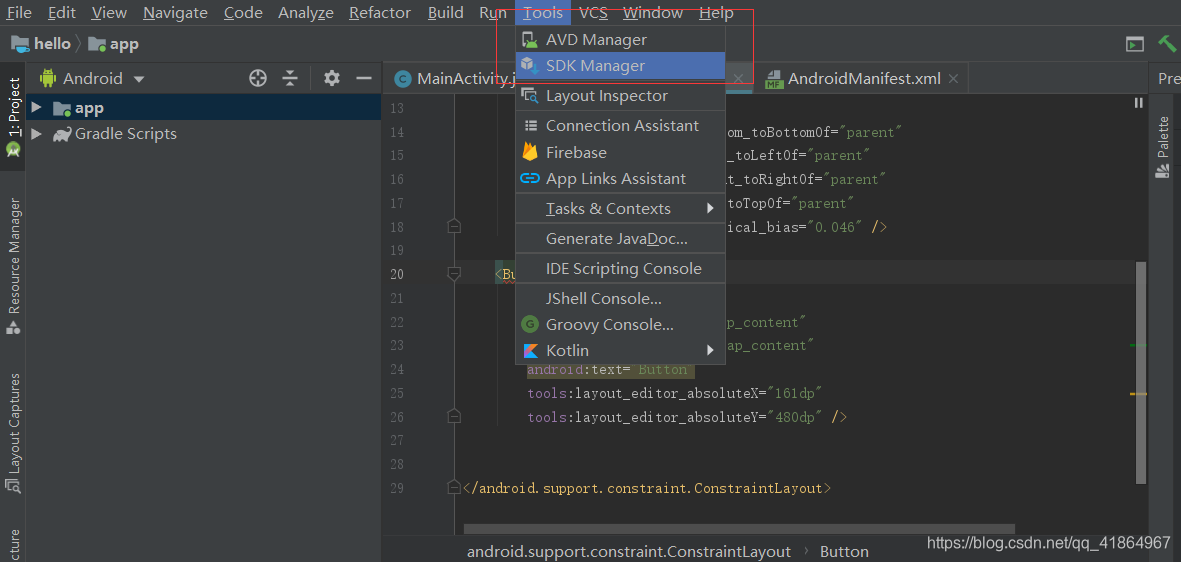Open the File menu
1181x562 pixels.
click(x=19, y=13)
